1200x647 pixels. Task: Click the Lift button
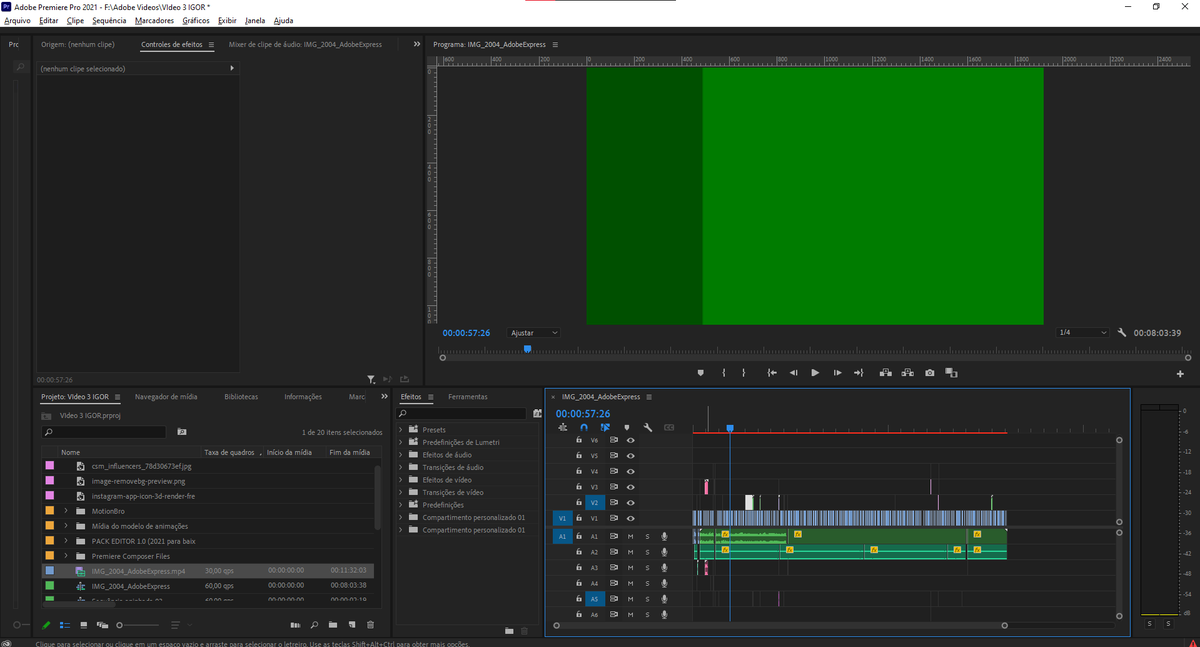(886, 372)
